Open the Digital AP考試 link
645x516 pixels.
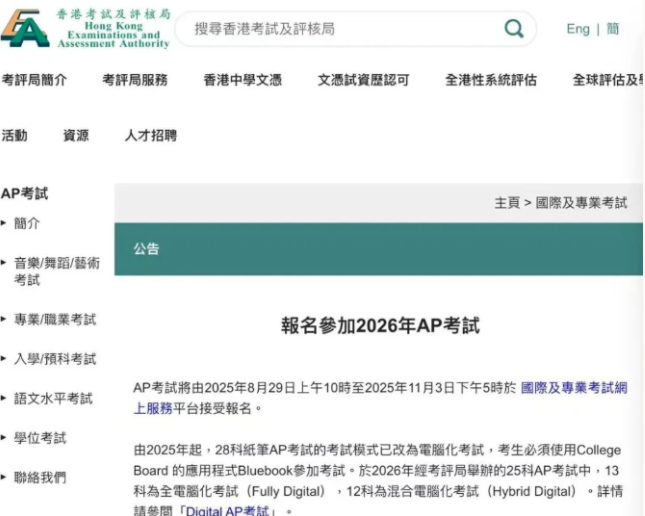[230, 511]
